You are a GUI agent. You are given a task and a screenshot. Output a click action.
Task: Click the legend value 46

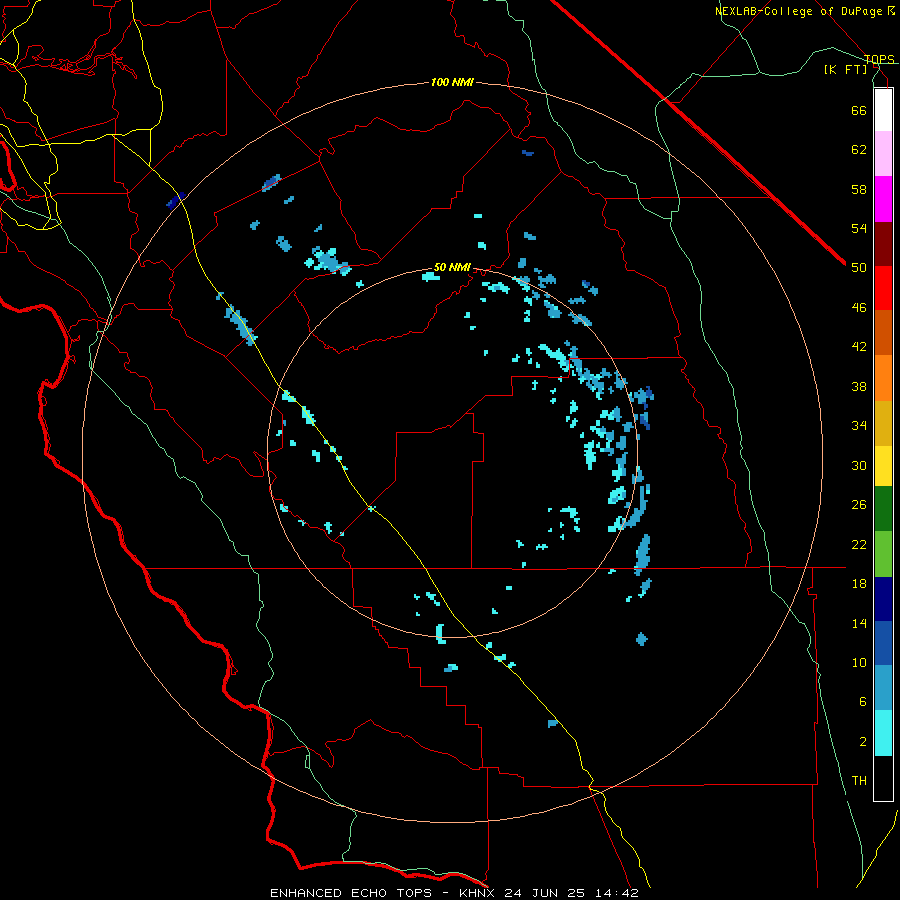859,308
